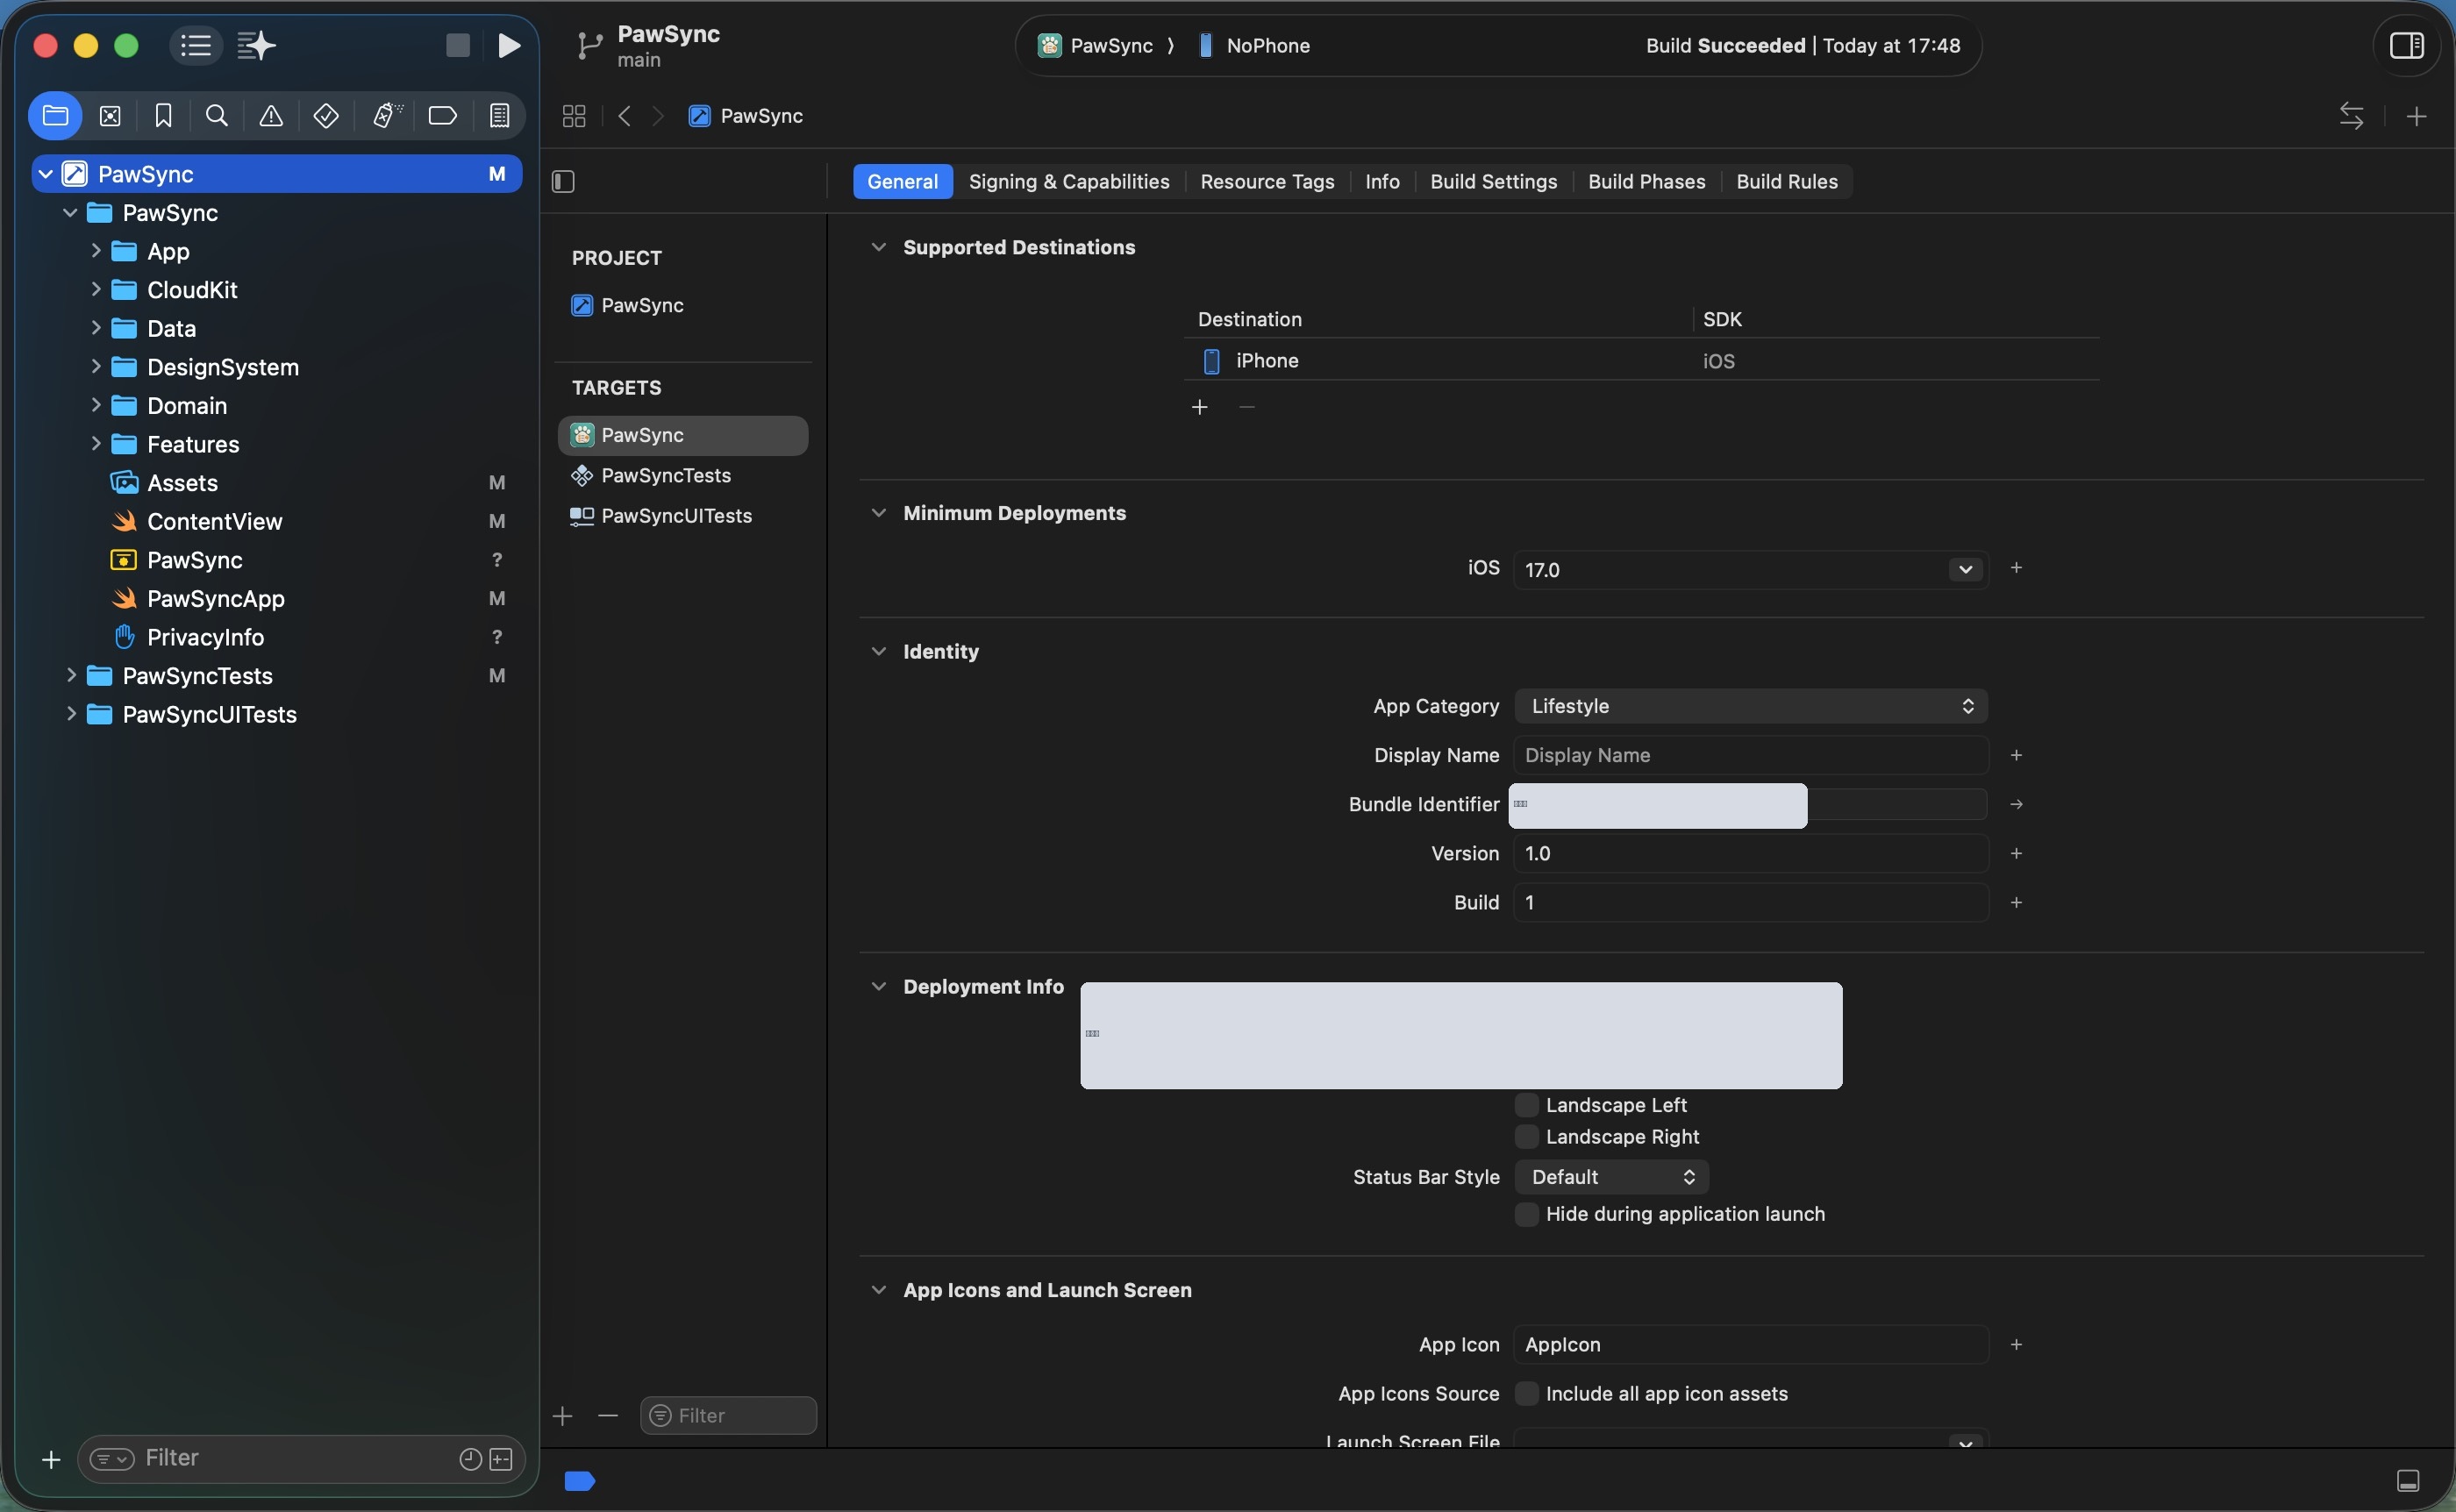This screenshot has height=1512, width=2456.
Task: Click the Version field showing 1.0
Action: coord(1751,853)
